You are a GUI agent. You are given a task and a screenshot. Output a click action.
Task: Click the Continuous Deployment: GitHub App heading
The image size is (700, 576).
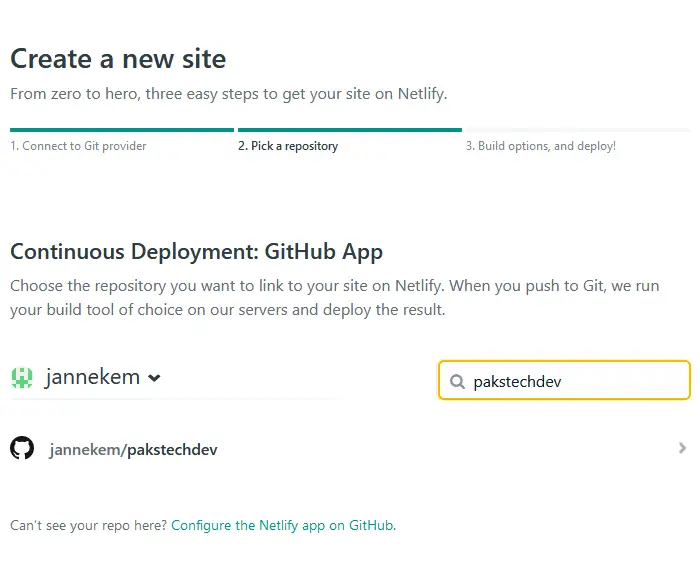click(196, 252)
